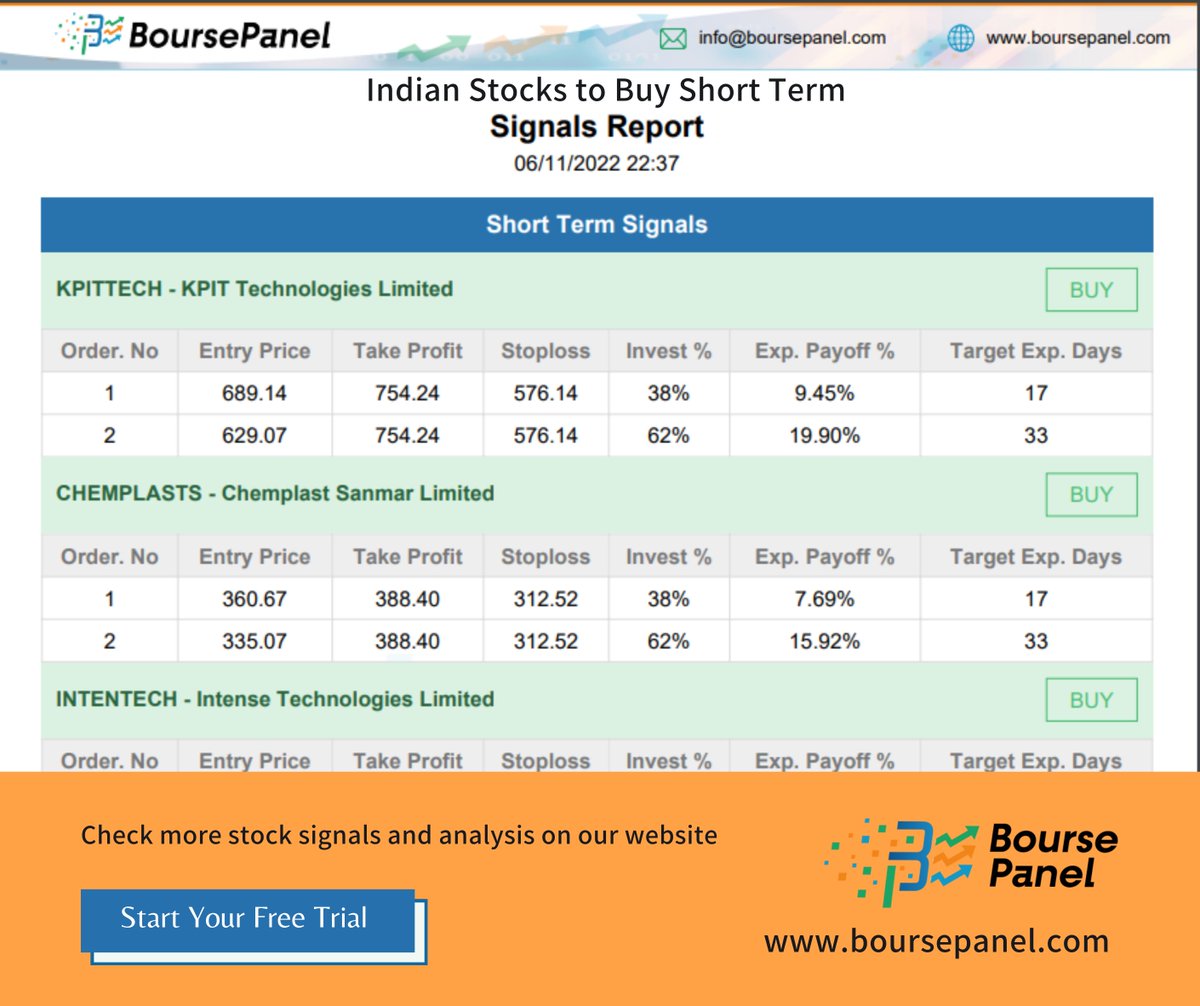The width and height of the screenshot is (1200, 1006).
Task: Click CHEMPLASTS - Chemplast Sanmar Limited title
Action: (275, 493)
